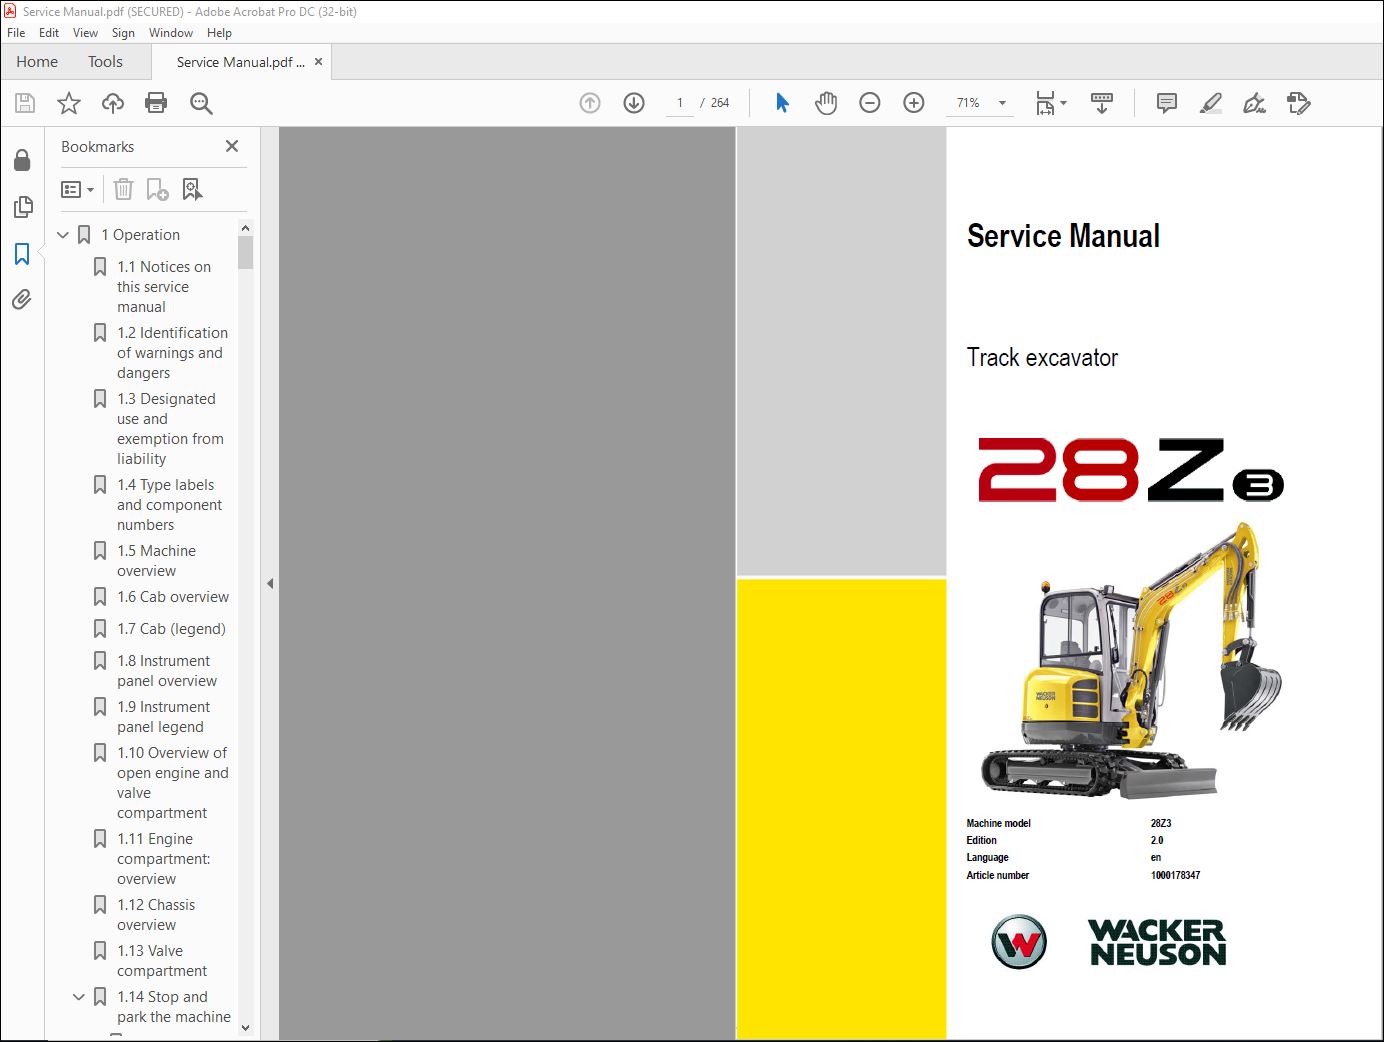Open bookmark 1.9 Instrument panel legend
Viewport: 1384px width, 1042px height.
pyautogui.click(x=163, y=717)
